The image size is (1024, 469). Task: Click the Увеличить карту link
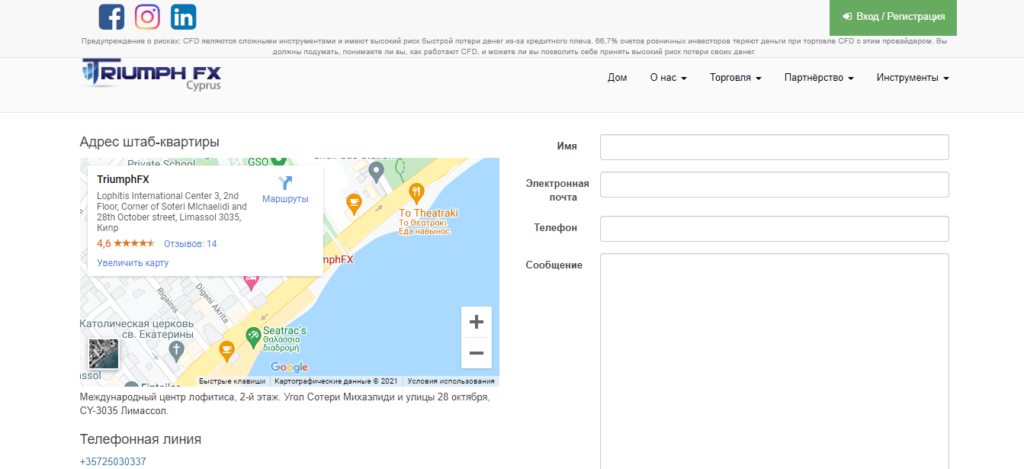coord(133,263)
